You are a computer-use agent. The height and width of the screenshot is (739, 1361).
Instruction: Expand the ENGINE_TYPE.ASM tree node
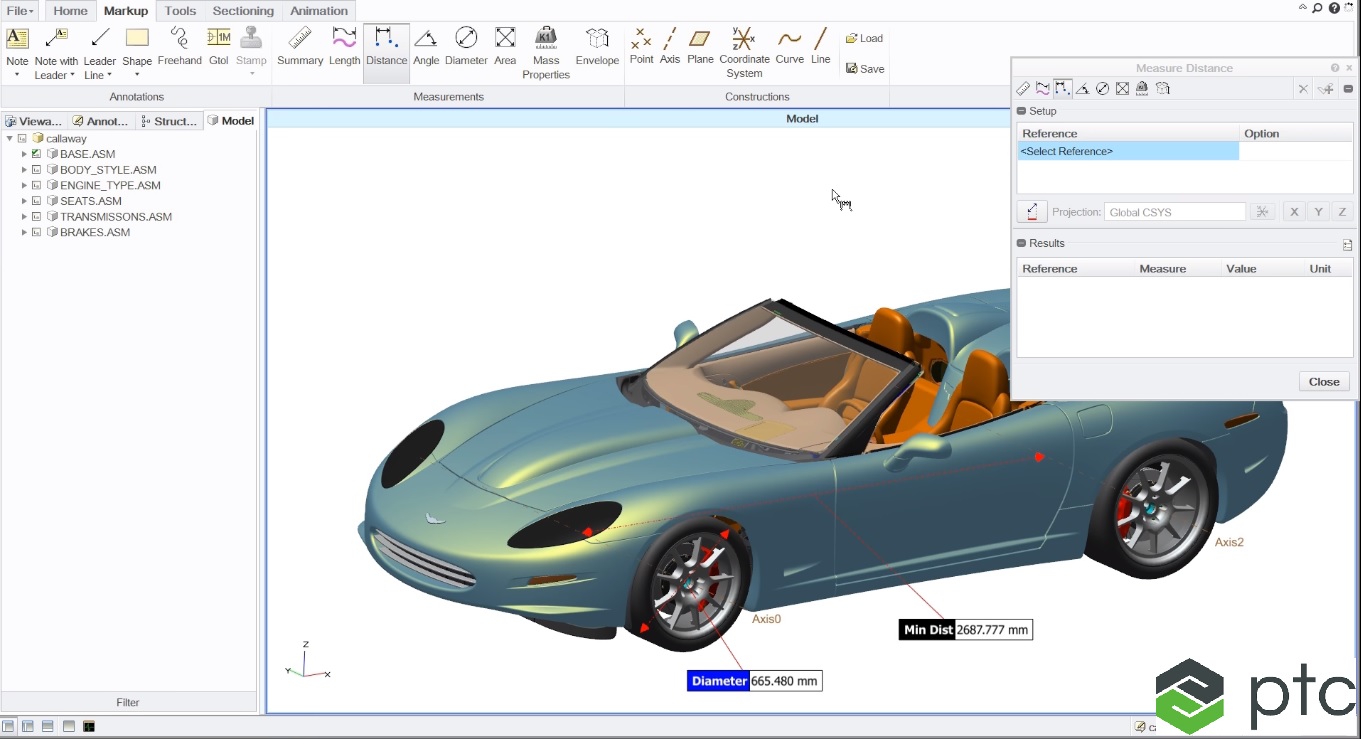click(24, 185)
